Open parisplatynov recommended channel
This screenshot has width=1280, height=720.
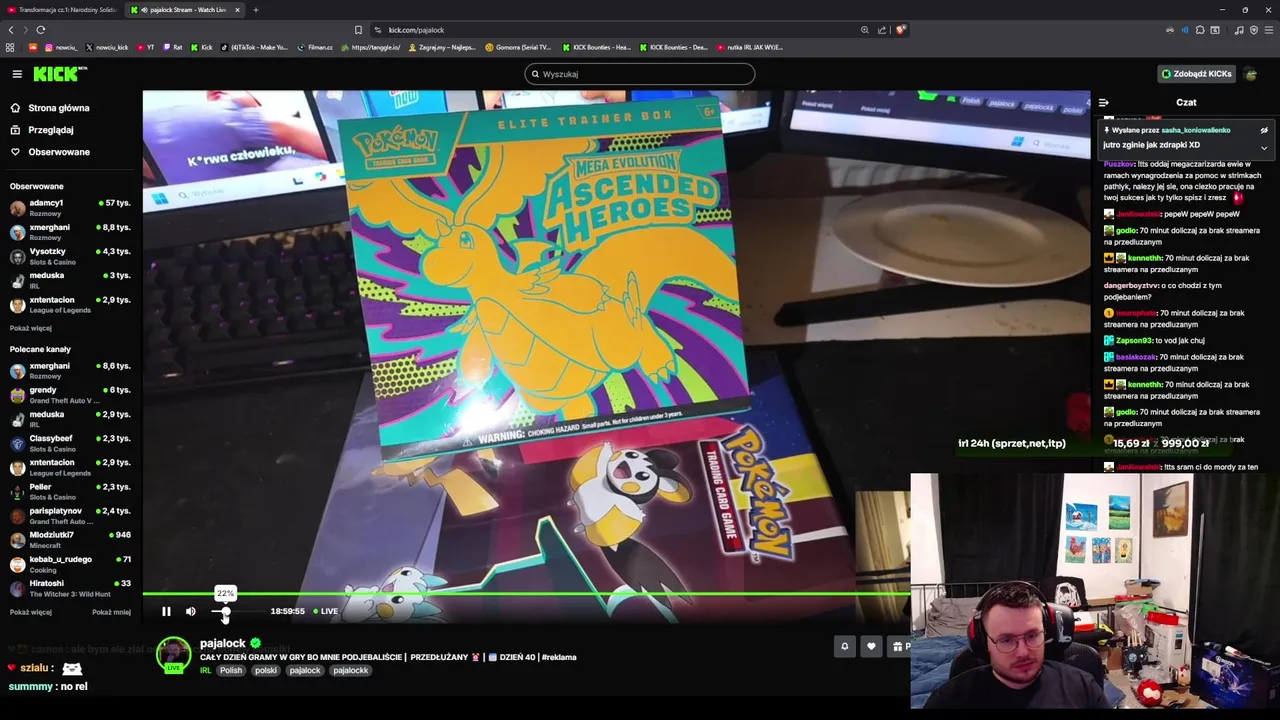[70, 516]
